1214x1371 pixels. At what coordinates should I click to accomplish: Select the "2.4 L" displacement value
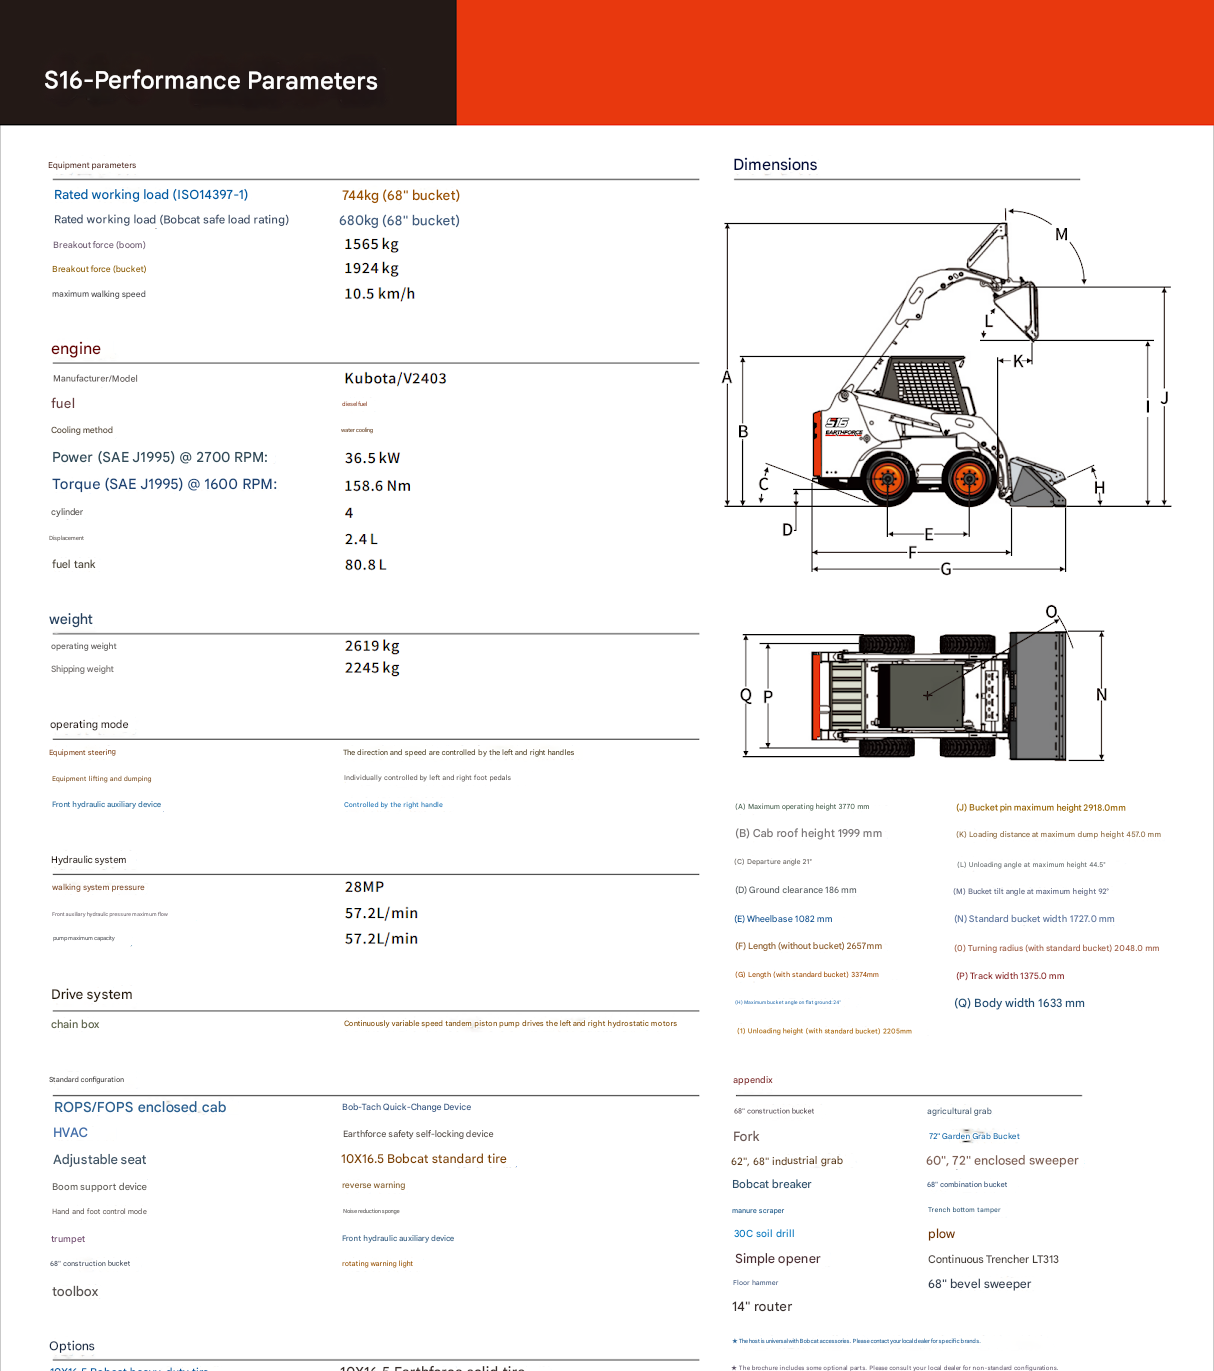361,539
